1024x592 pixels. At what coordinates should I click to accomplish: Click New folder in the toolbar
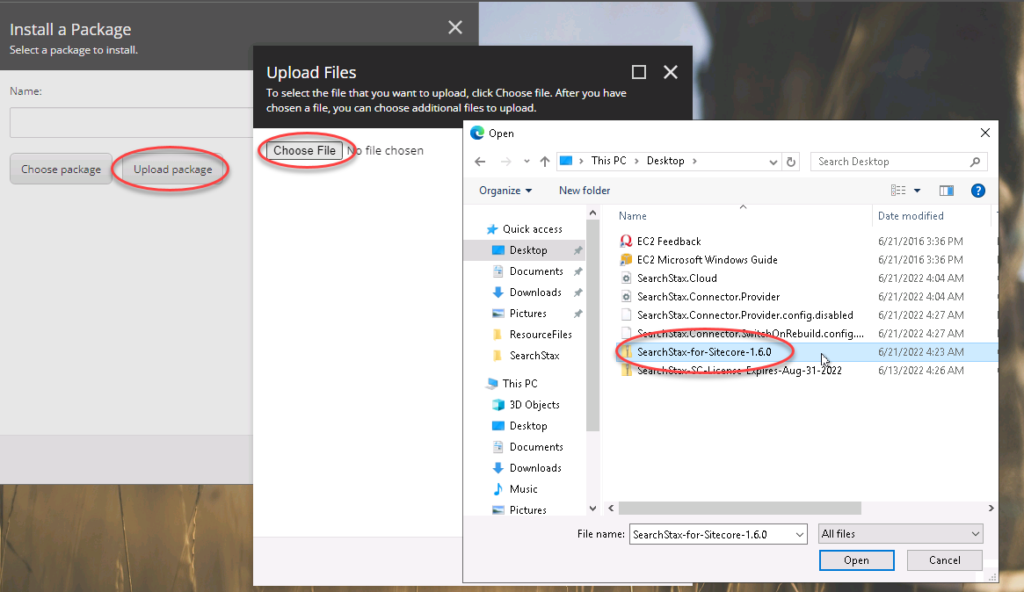point(584,190)
